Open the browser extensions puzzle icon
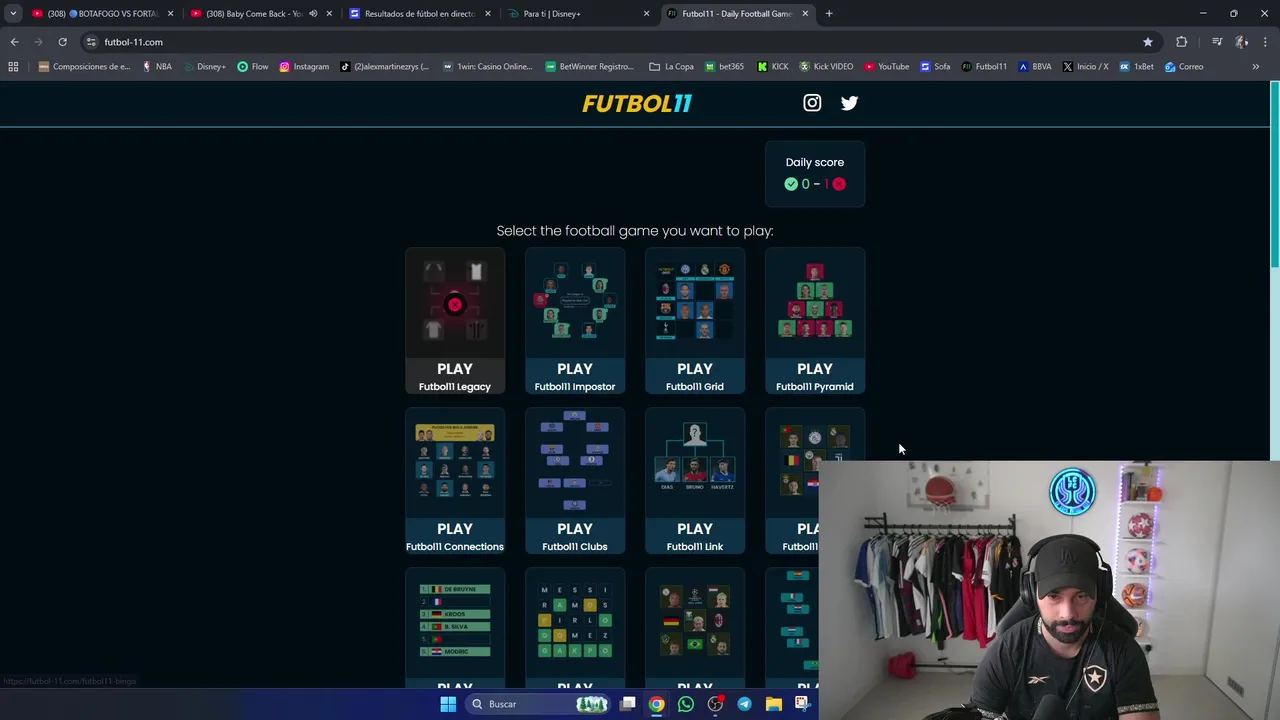1280x720 pixels. pos(1181,42)
